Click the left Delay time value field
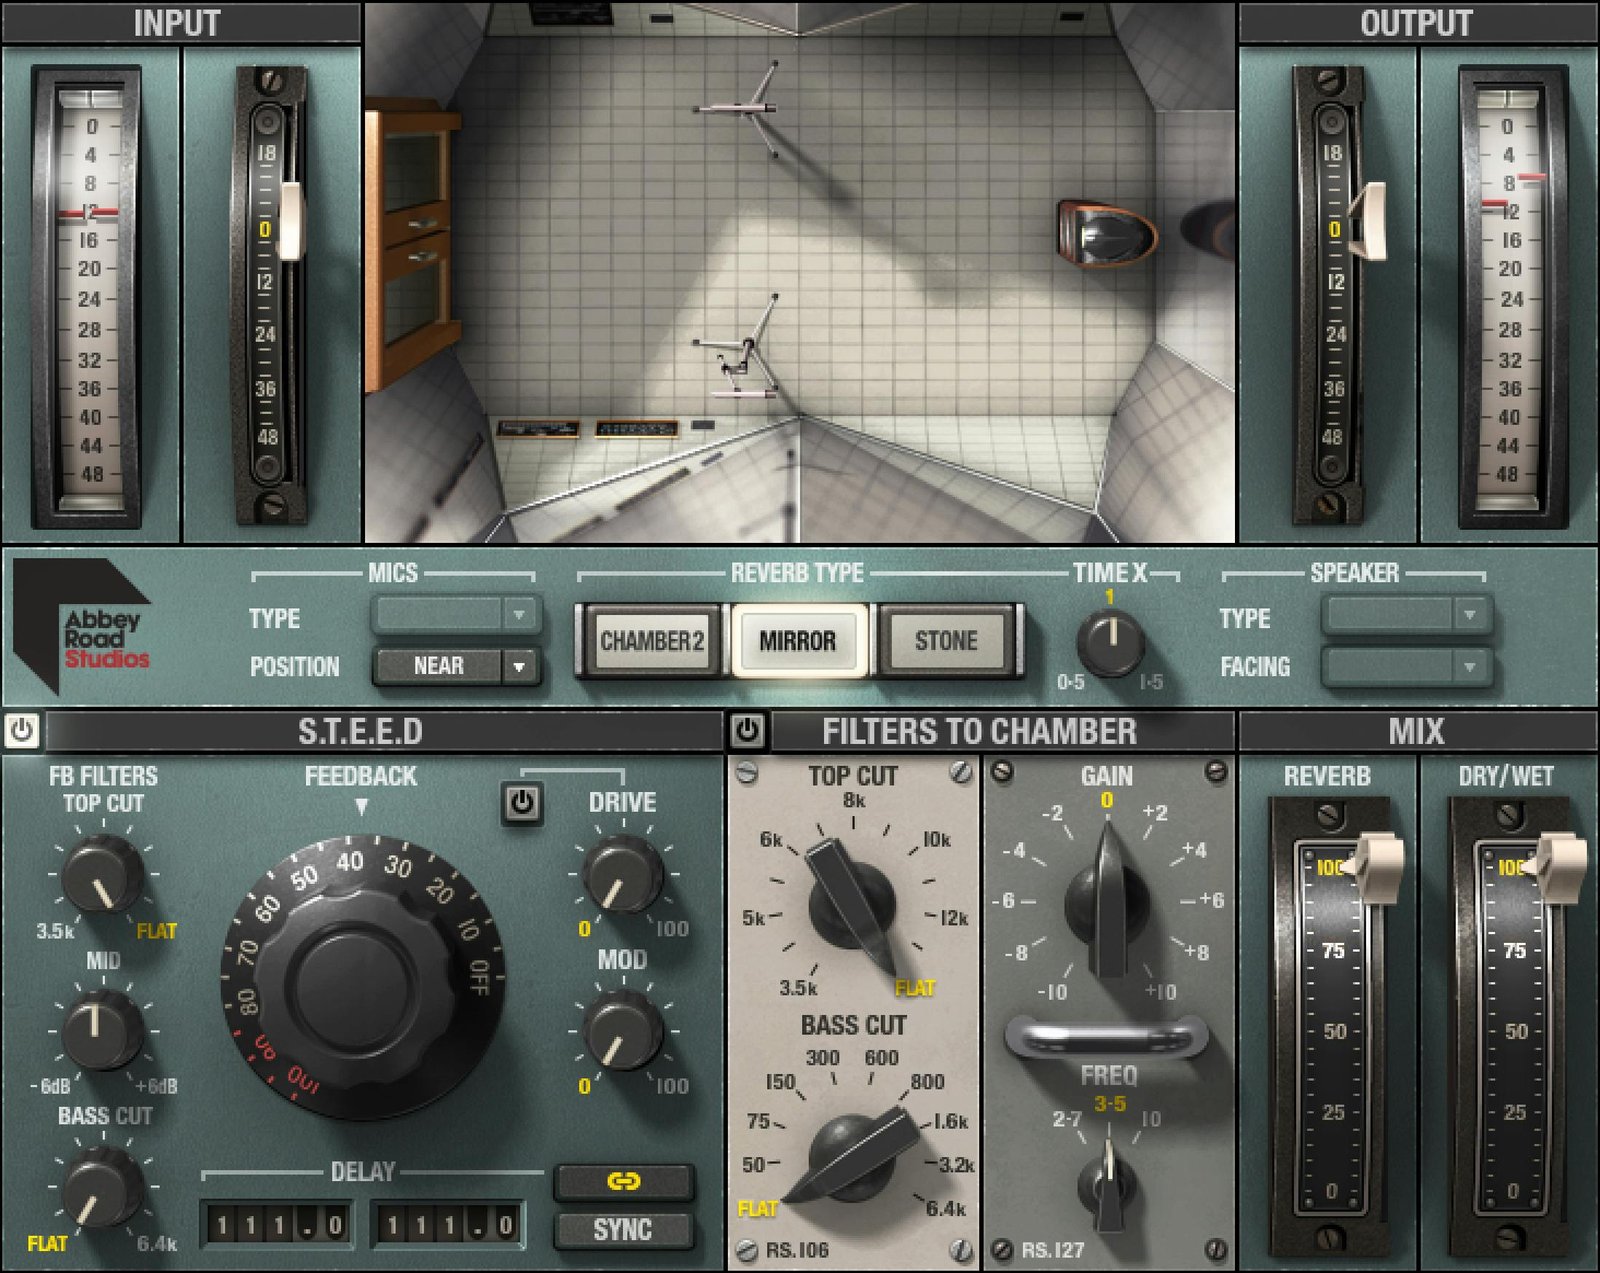The width and height of the screenshot is (1600, 1273). 277,1224
